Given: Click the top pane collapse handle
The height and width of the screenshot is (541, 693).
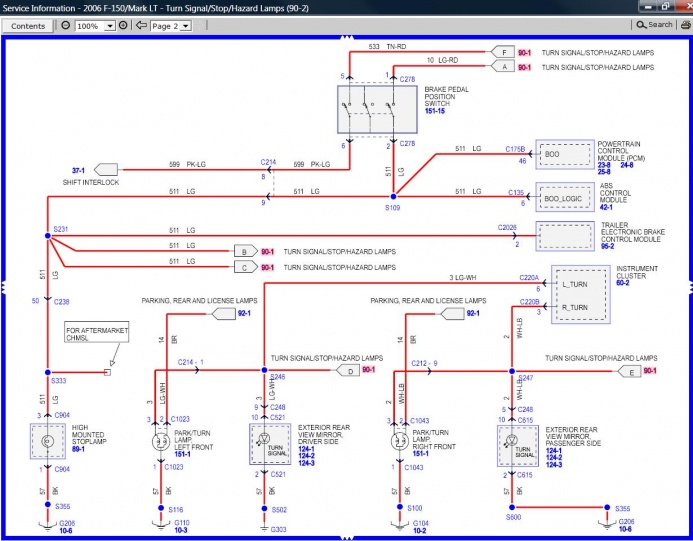Looking at the screenshot, I should pos(347,38).
